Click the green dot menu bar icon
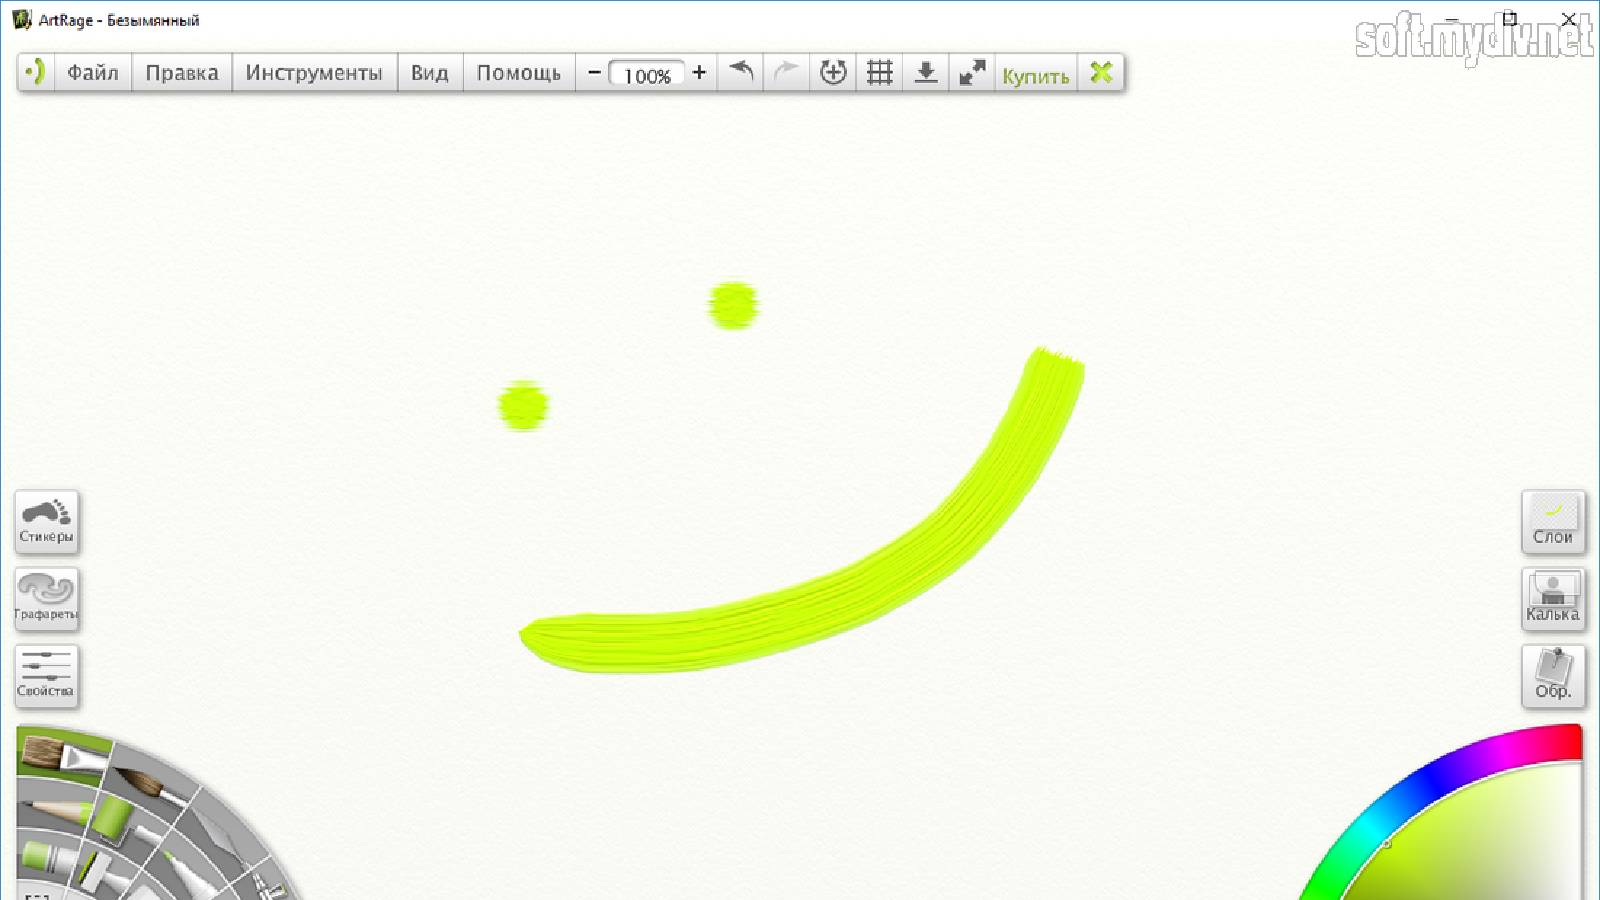Image resolution: width=1600 pixels, height=900 pixels. (x=35, y=72)
